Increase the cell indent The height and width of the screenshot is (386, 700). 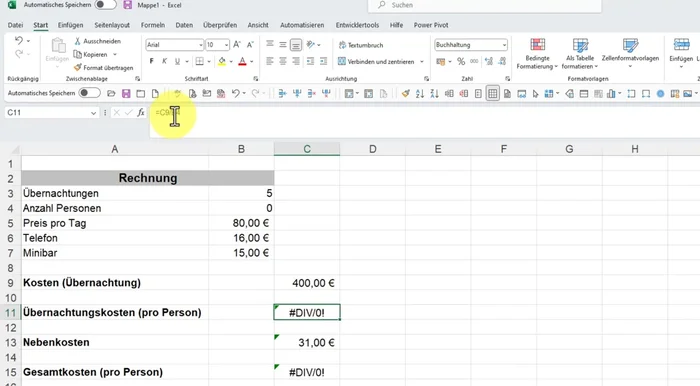coord(323,61)
